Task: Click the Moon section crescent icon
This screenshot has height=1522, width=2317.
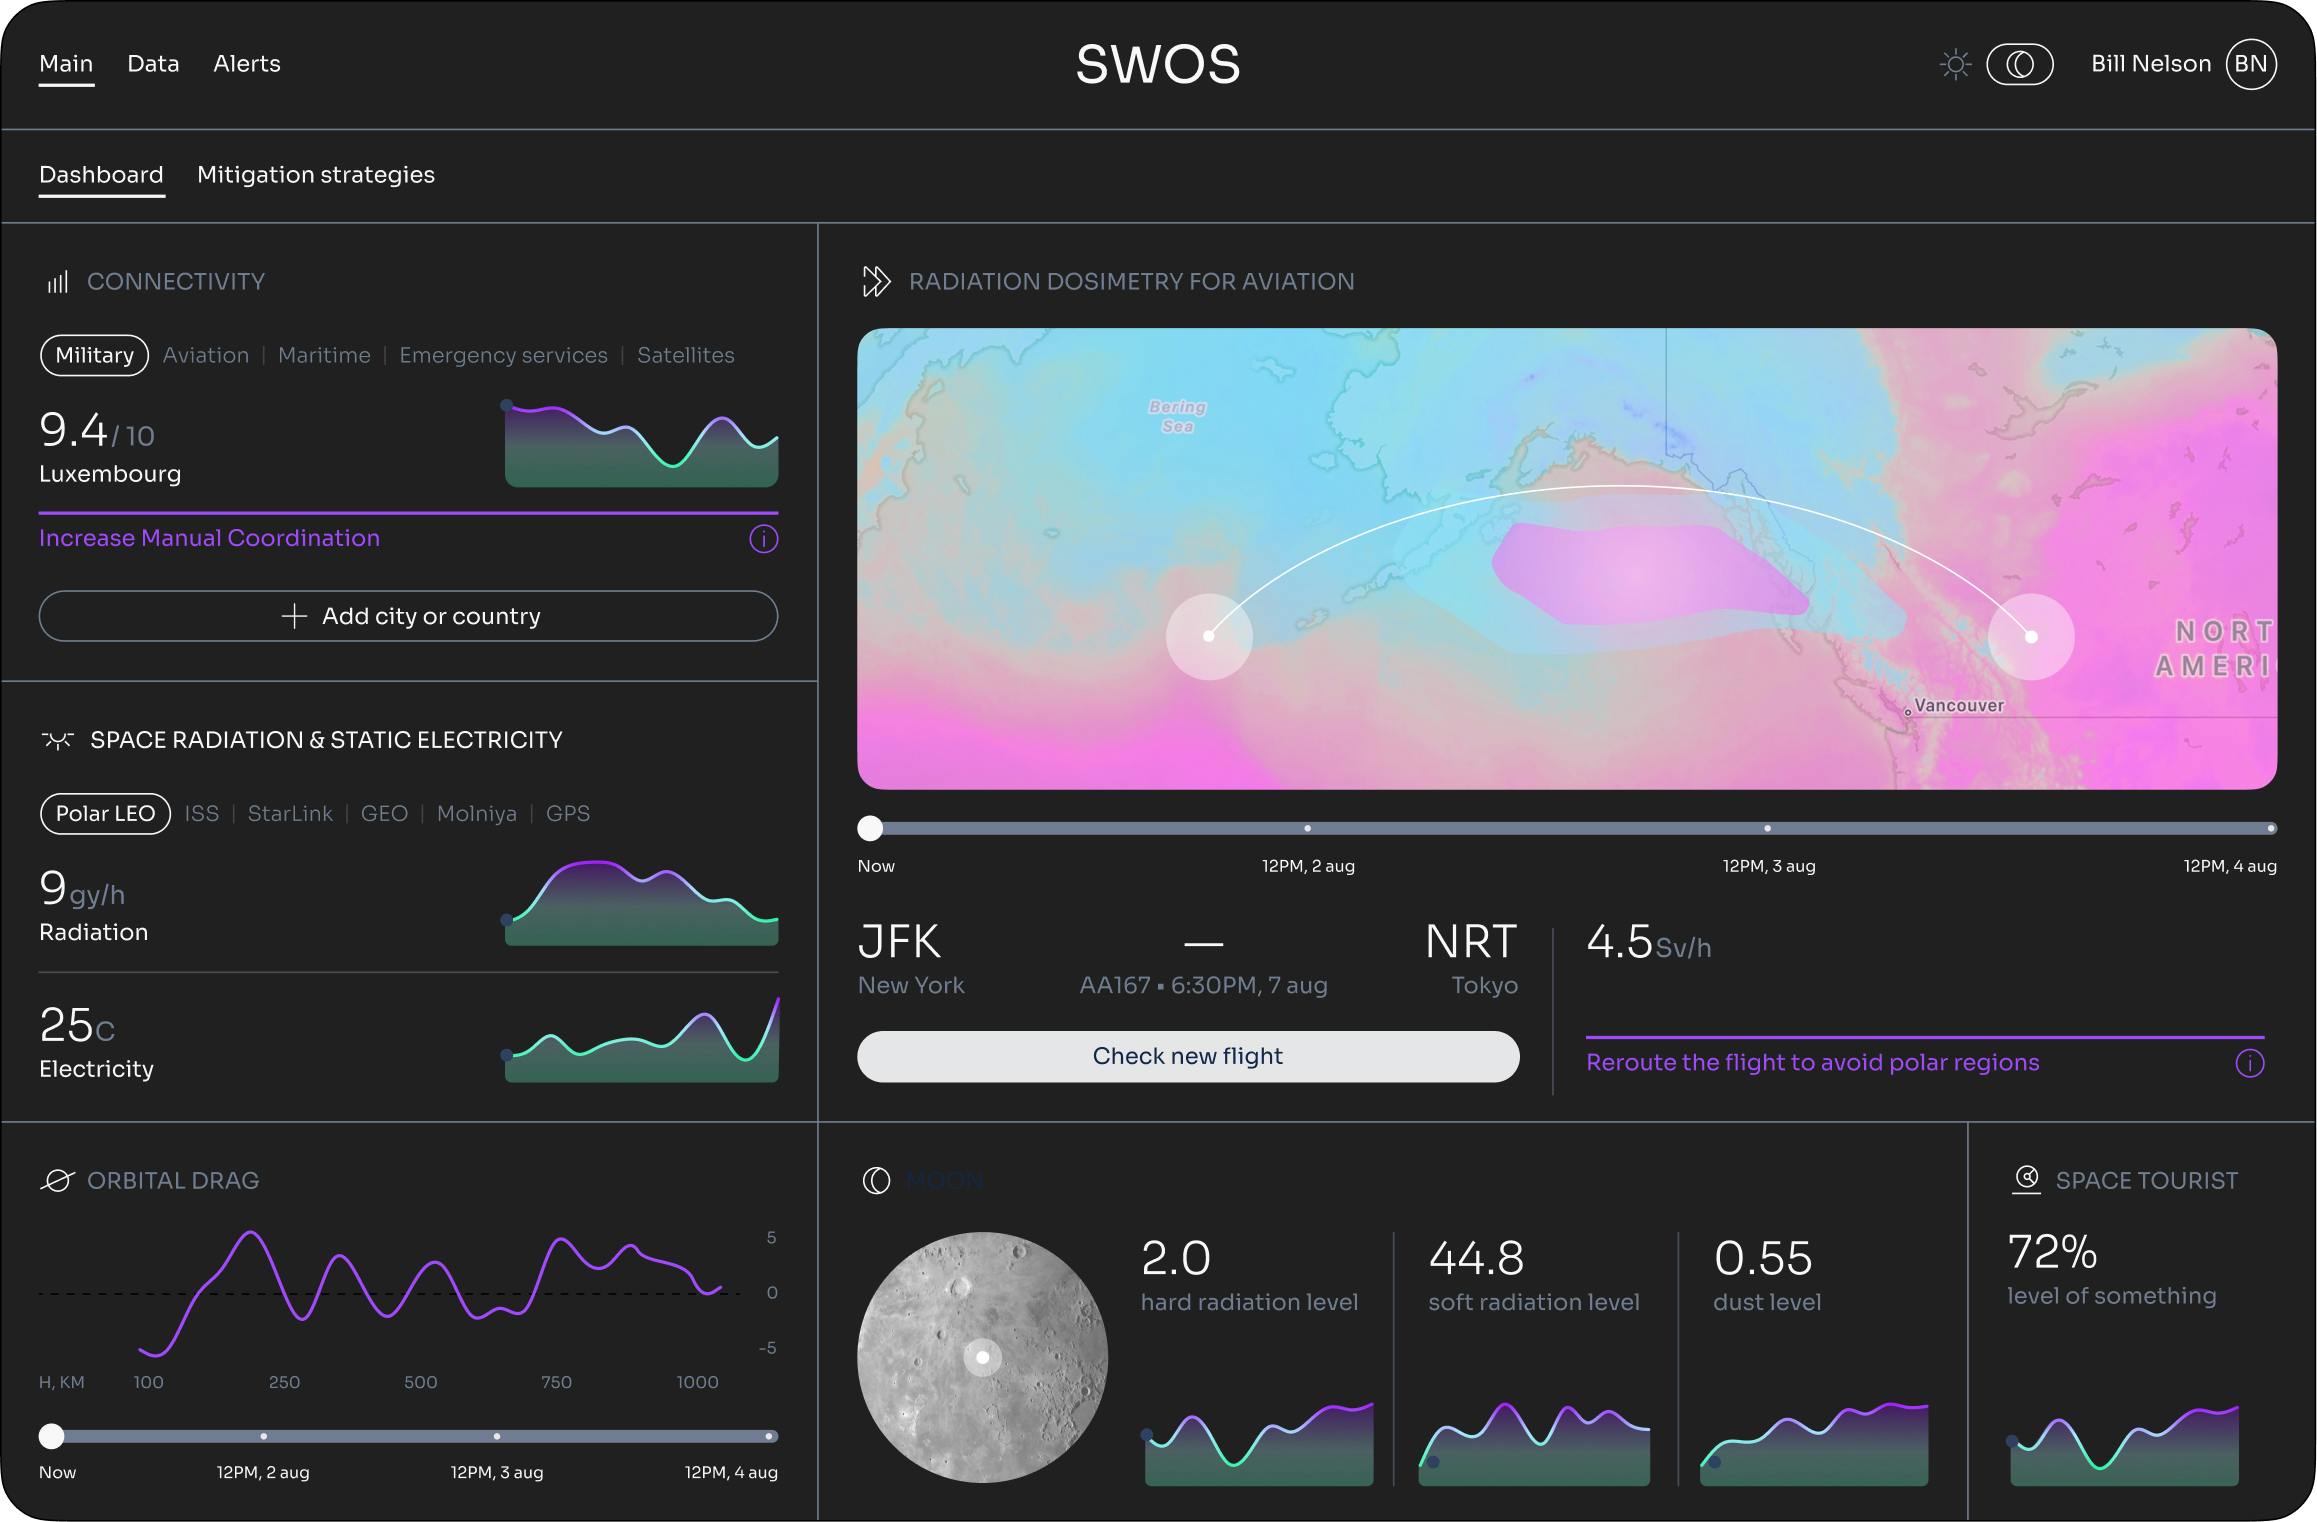Action: (876, 1181)
